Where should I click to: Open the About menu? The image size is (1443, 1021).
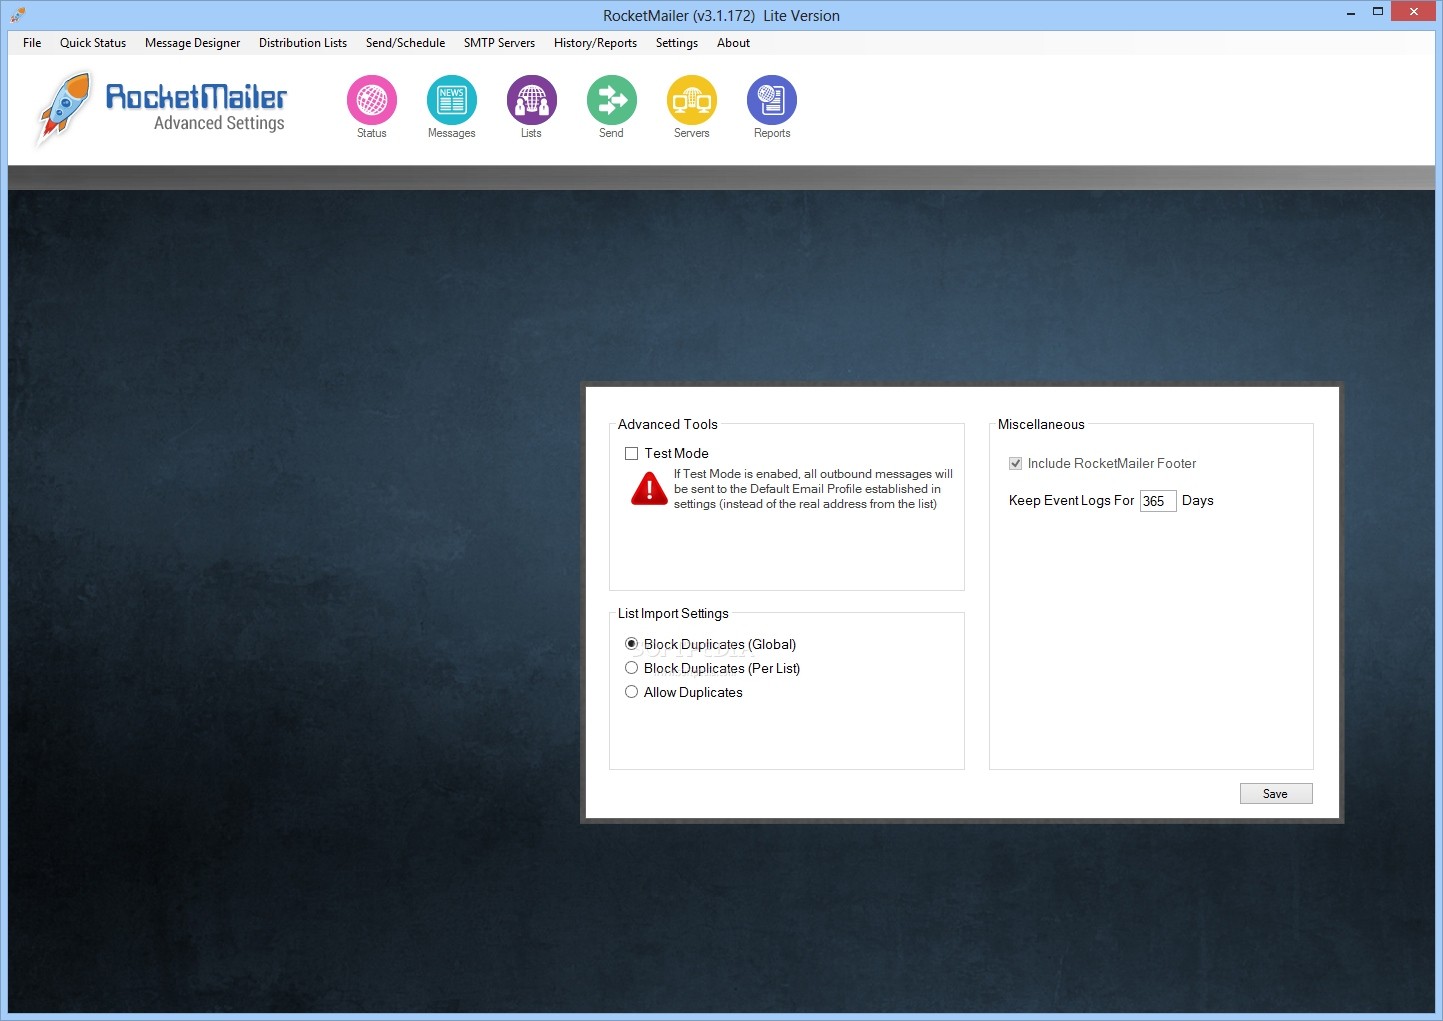pos(733,43)
